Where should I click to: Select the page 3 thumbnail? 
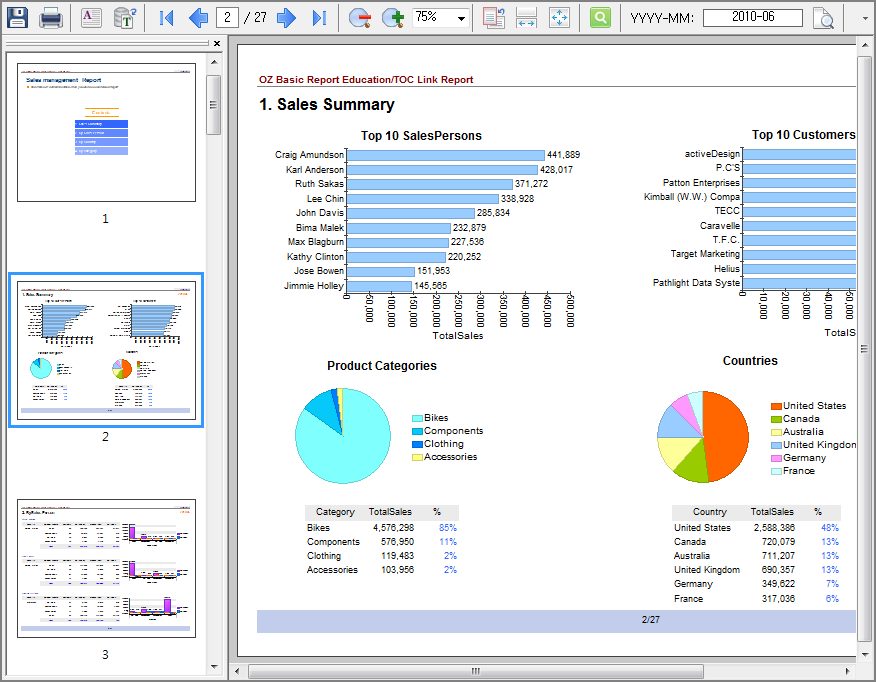tap(106, 568)
